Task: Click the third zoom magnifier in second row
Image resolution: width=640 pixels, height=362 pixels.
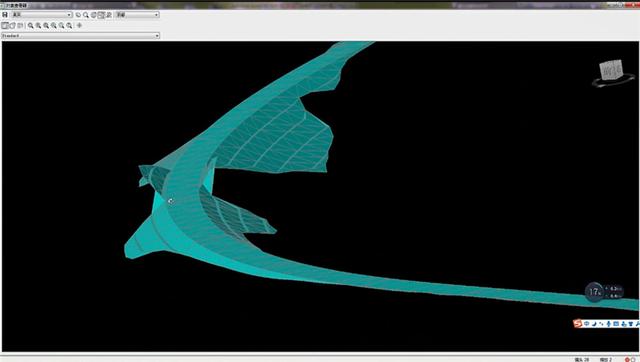Action: tap(46, 25)
